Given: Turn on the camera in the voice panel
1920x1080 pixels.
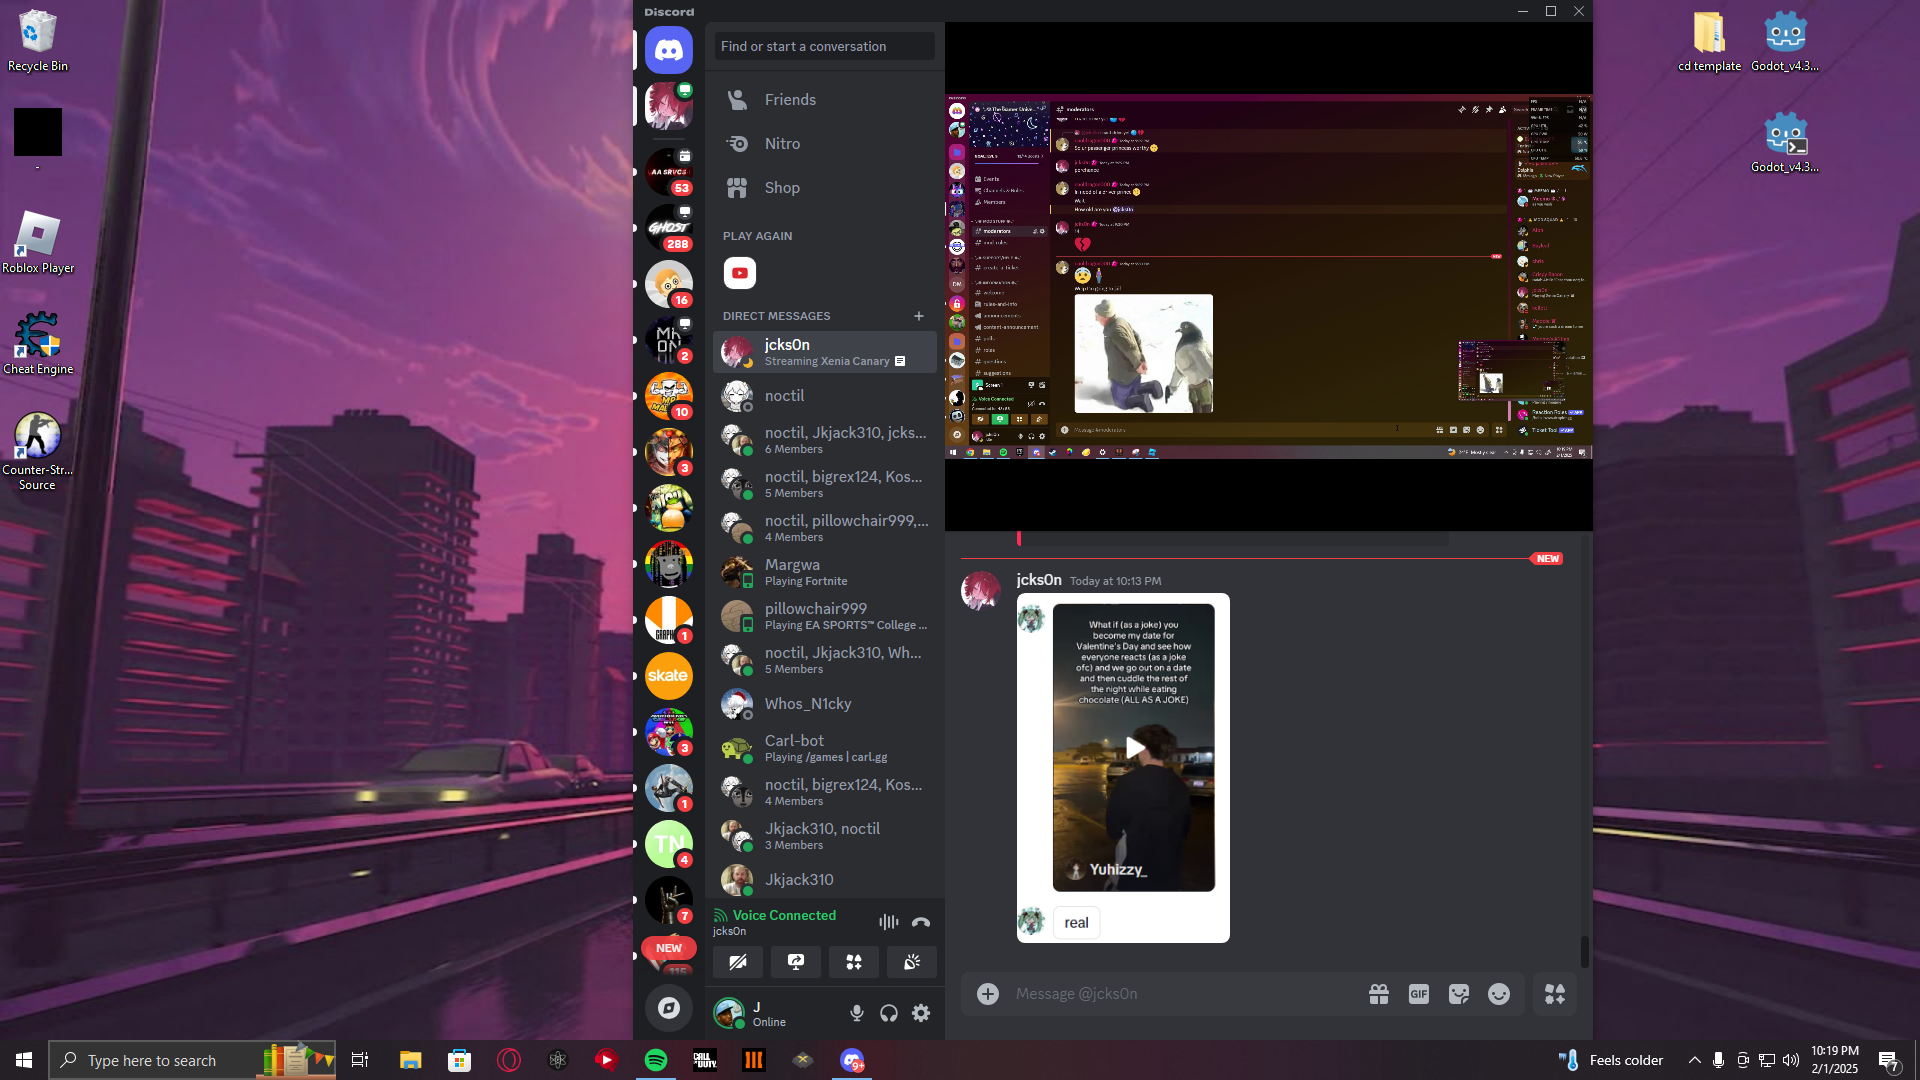Looking at the screenshot, I should coord(737,962).
